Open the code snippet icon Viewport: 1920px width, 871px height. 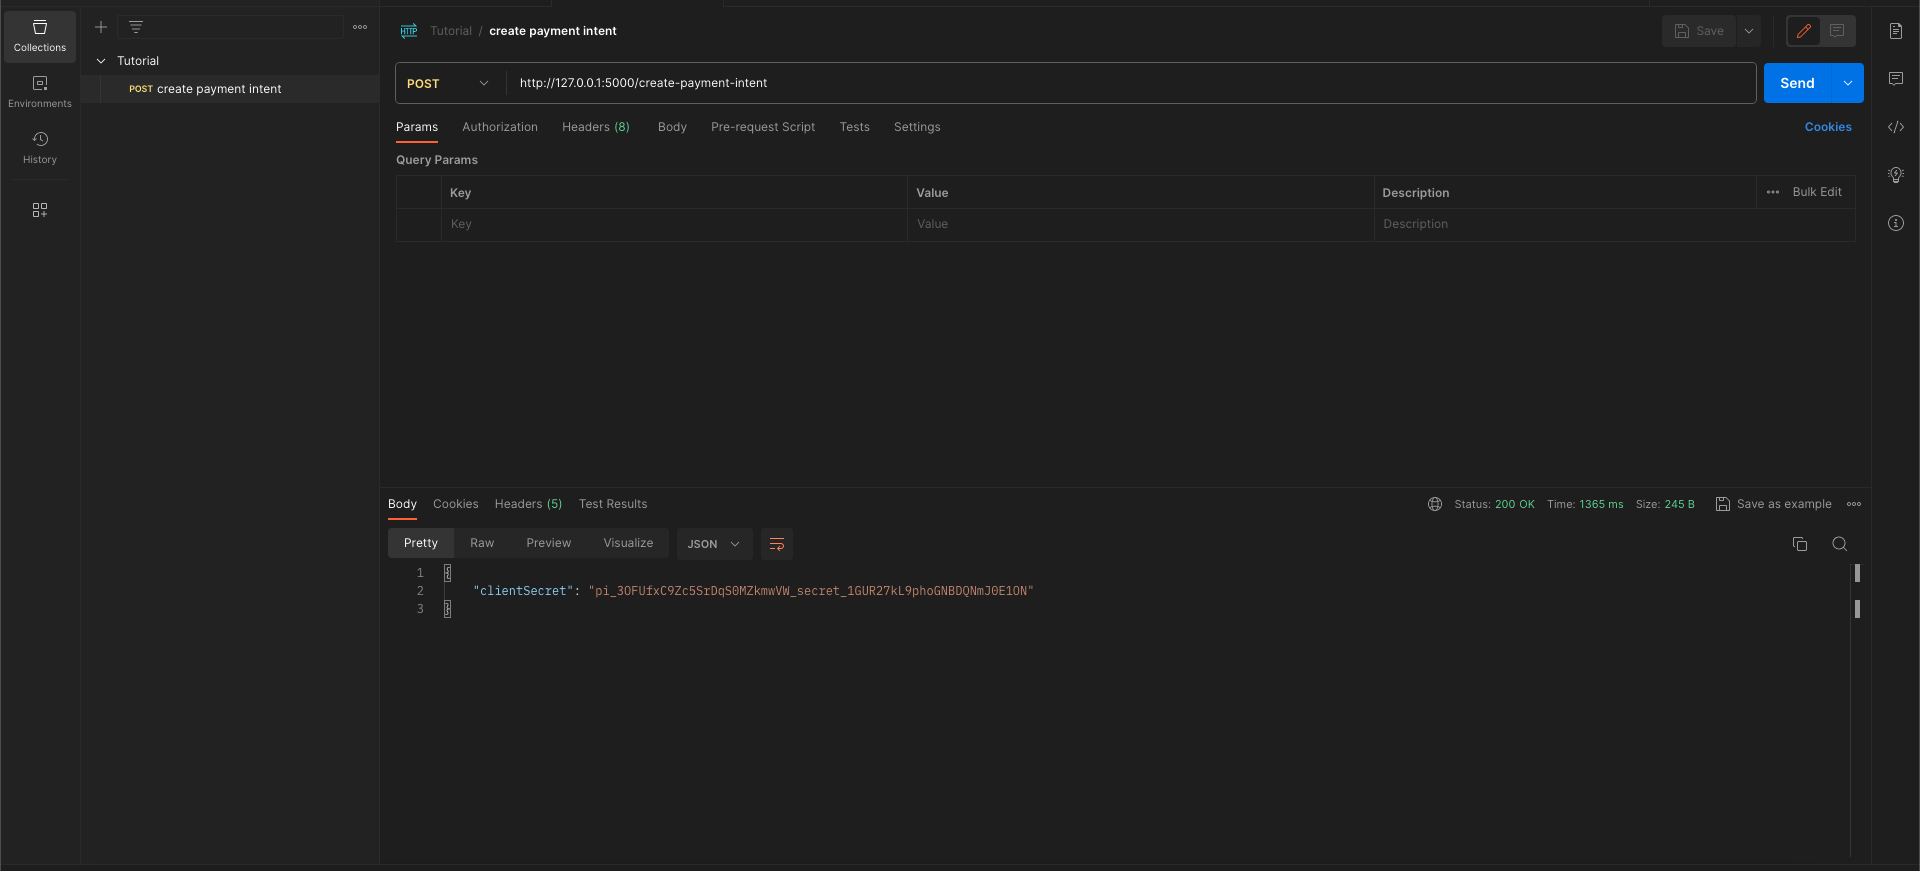click(x=1895, y=127)
